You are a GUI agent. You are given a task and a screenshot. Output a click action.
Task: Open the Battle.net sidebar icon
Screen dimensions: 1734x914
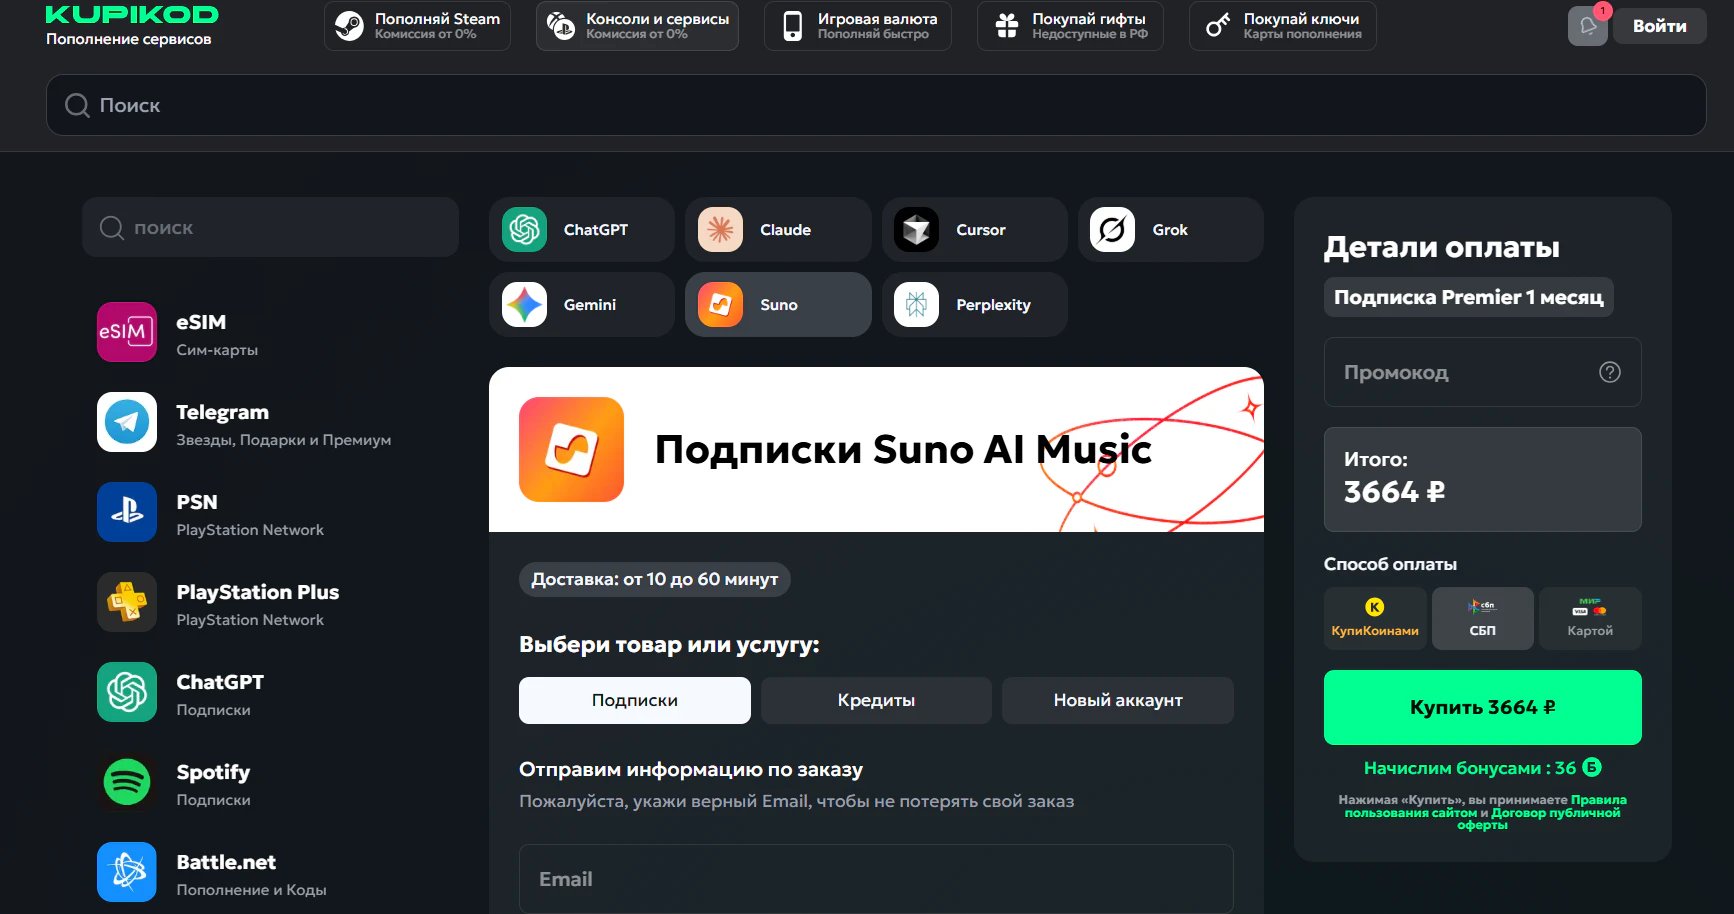[x=127, y=872]
